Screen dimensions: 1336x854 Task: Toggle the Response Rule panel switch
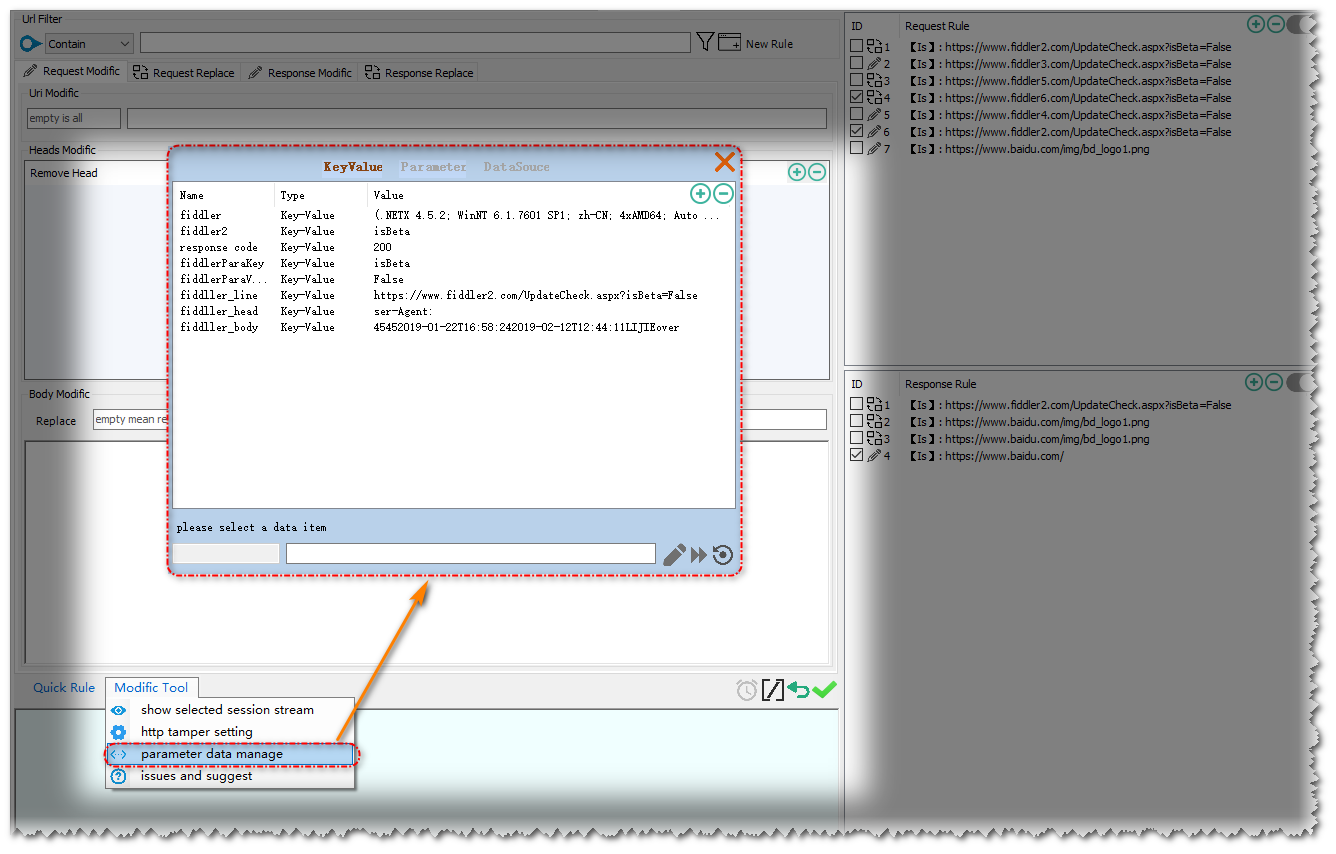pos(1297,382)
